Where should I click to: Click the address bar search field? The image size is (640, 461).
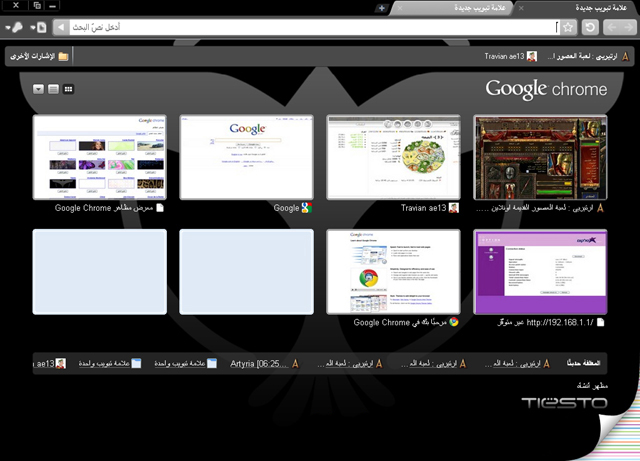click(x=314, y=27)
